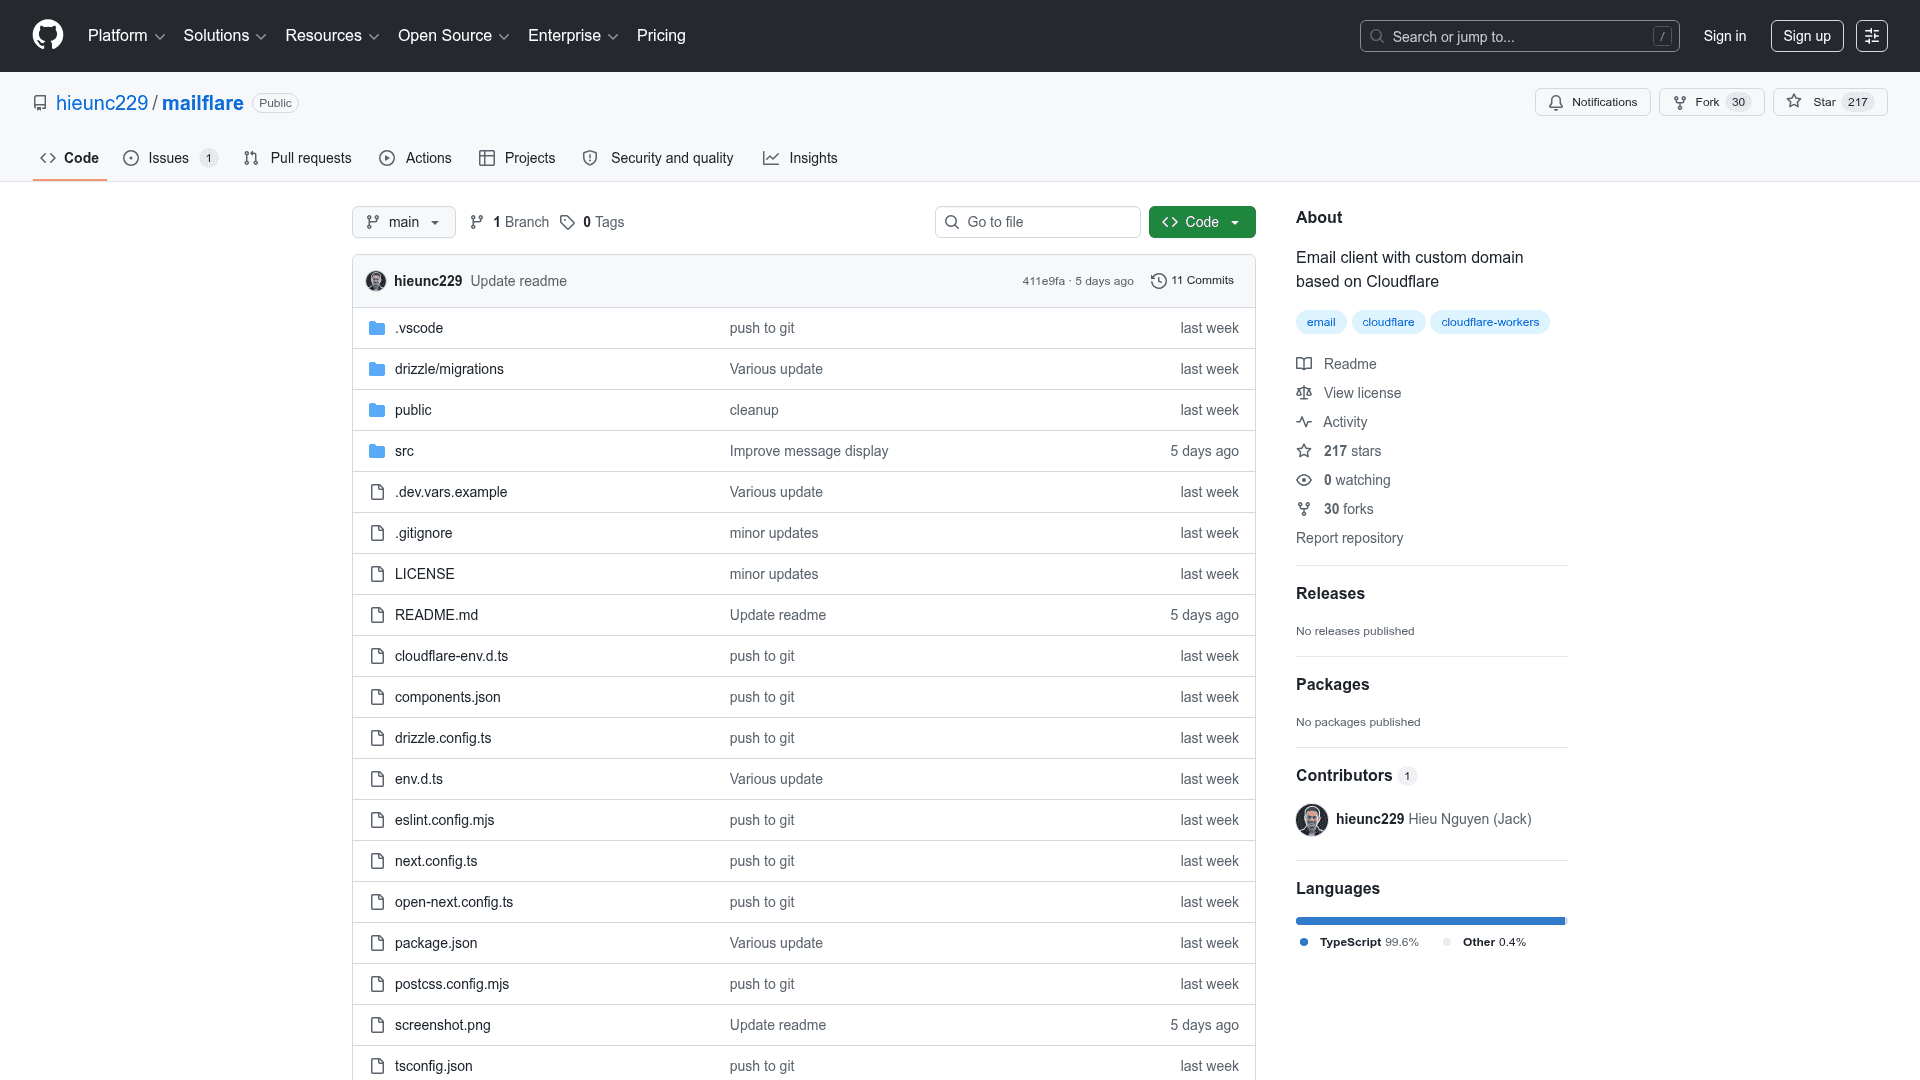Screen dimensions: 1920x1080
Task: Open the appearance settings icon
Action: tap(1872, 36)
